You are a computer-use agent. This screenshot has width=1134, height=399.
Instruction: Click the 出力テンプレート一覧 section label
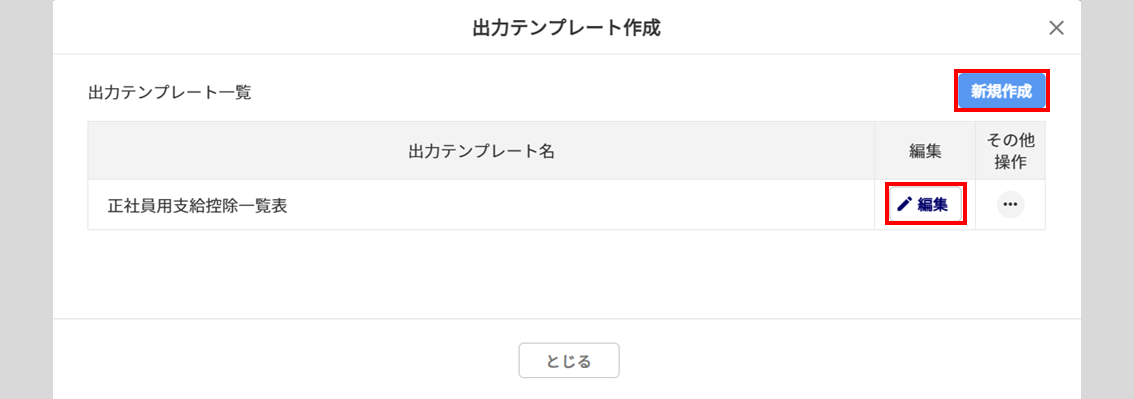pos(169,93)
